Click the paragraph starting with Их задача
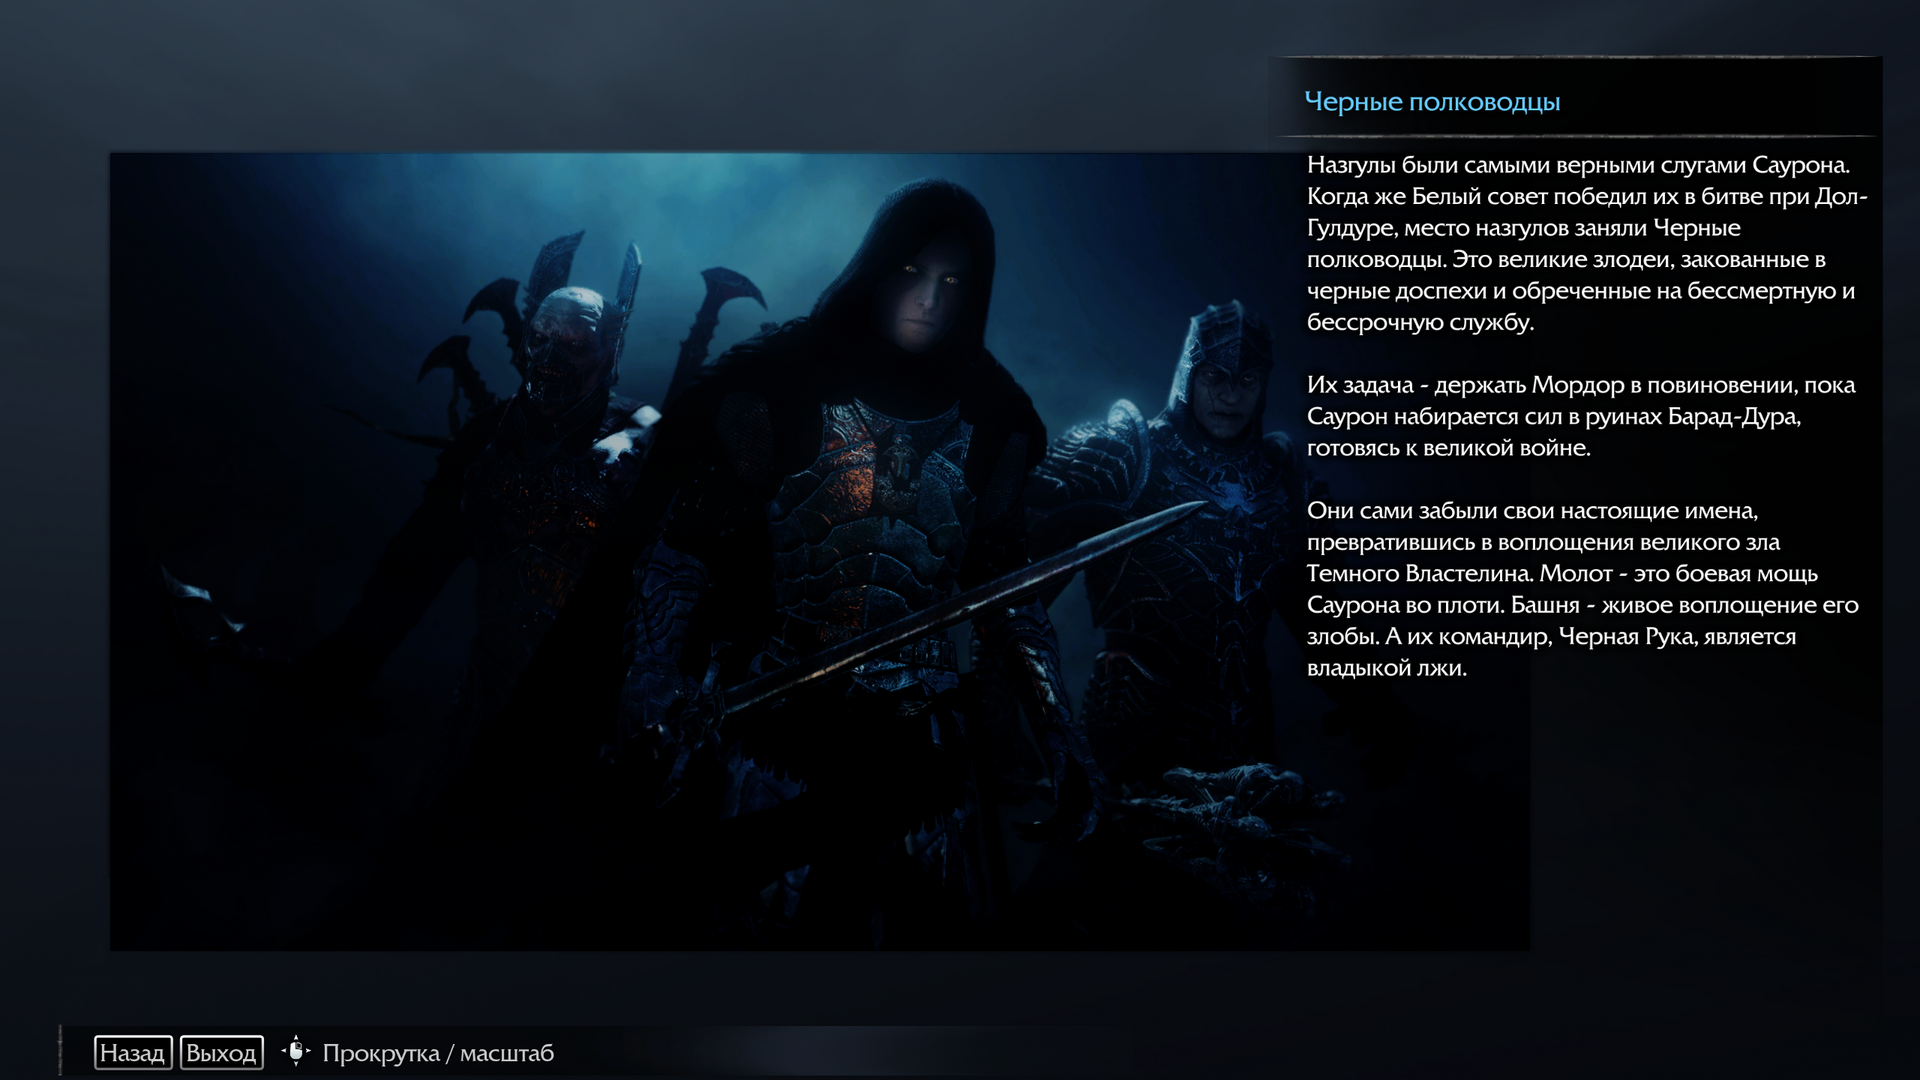This screenshot has width=1920, height=1080. pos(1580,416)
